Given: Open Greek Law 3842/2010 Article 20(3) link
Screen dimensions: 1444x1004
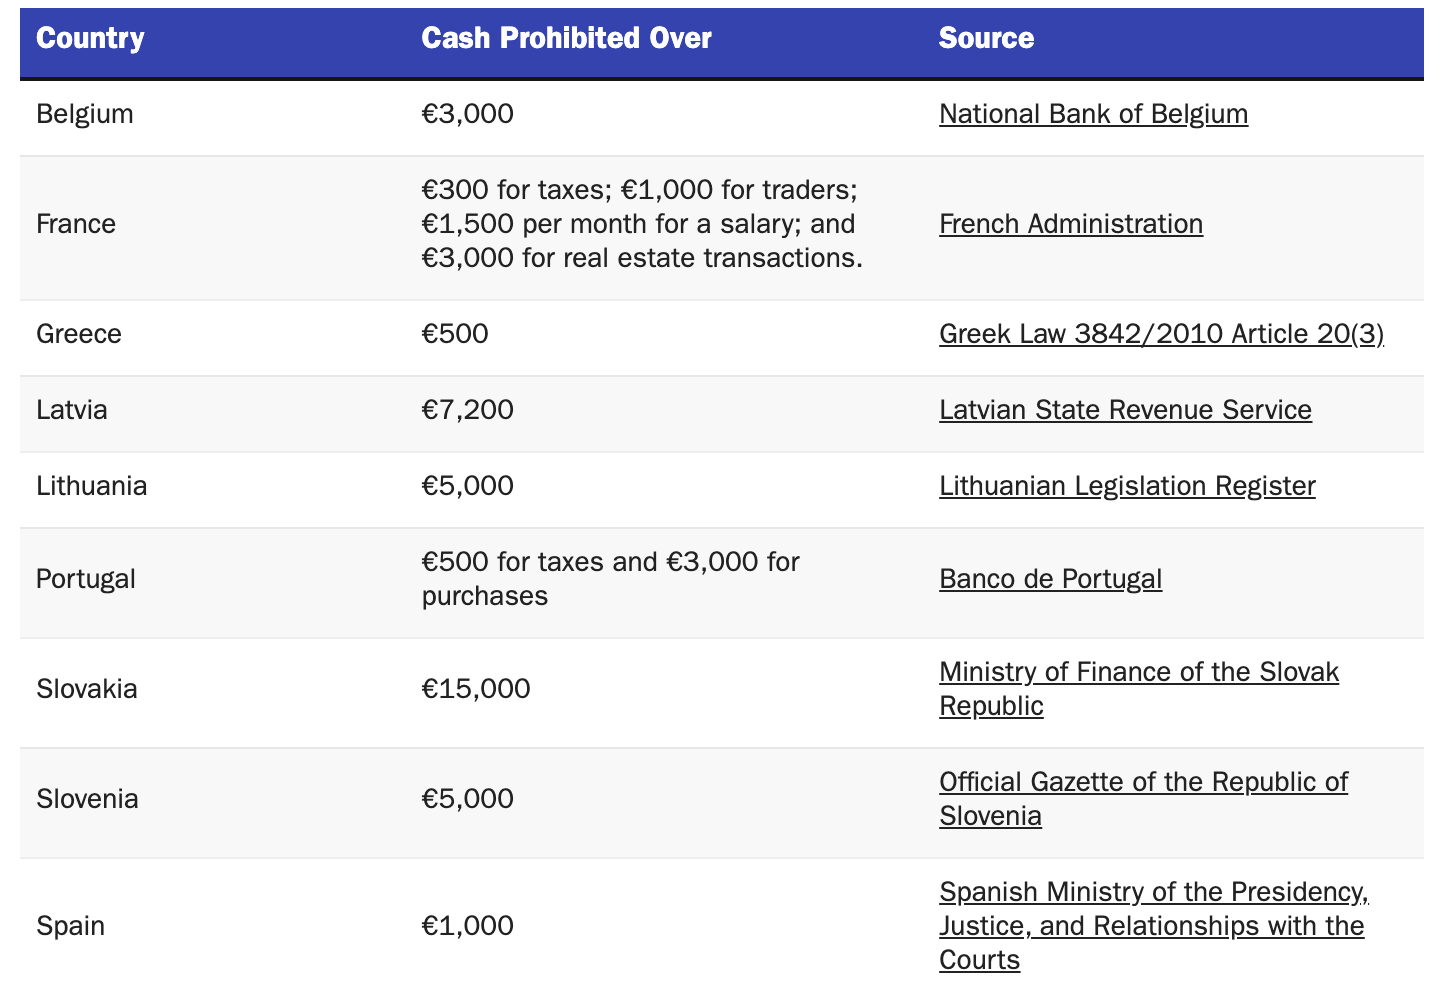Looking at the screenshot, I should point(1161,334).
